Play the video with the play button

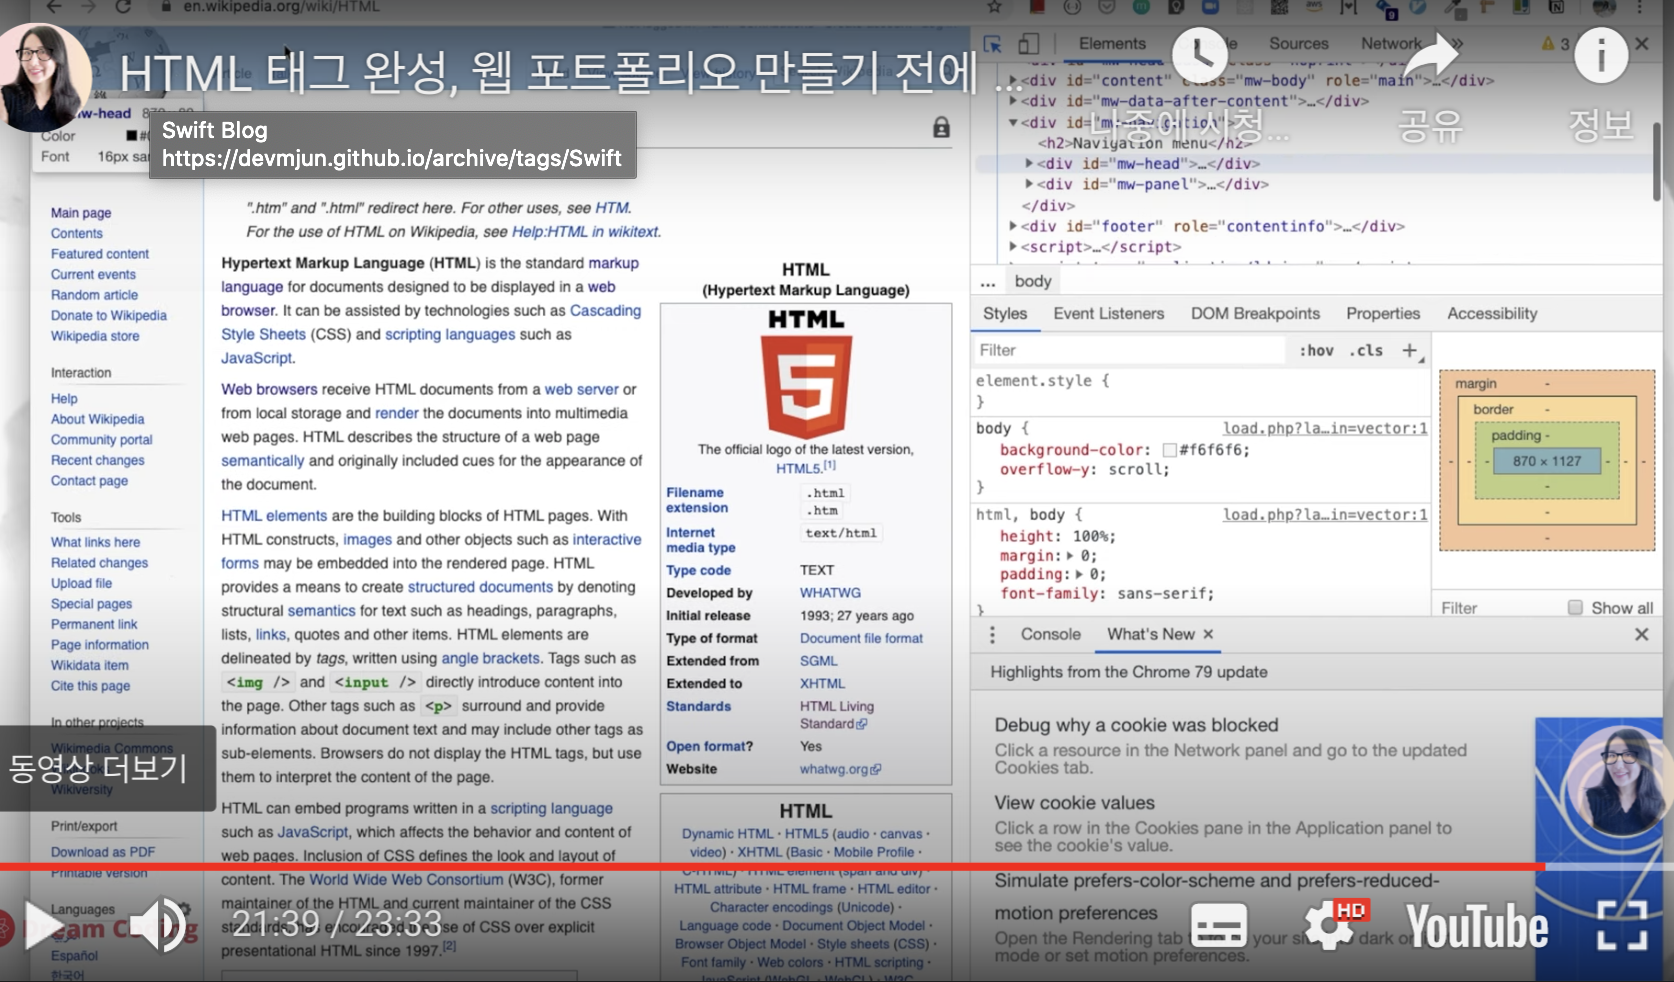(x=46, y=926)
